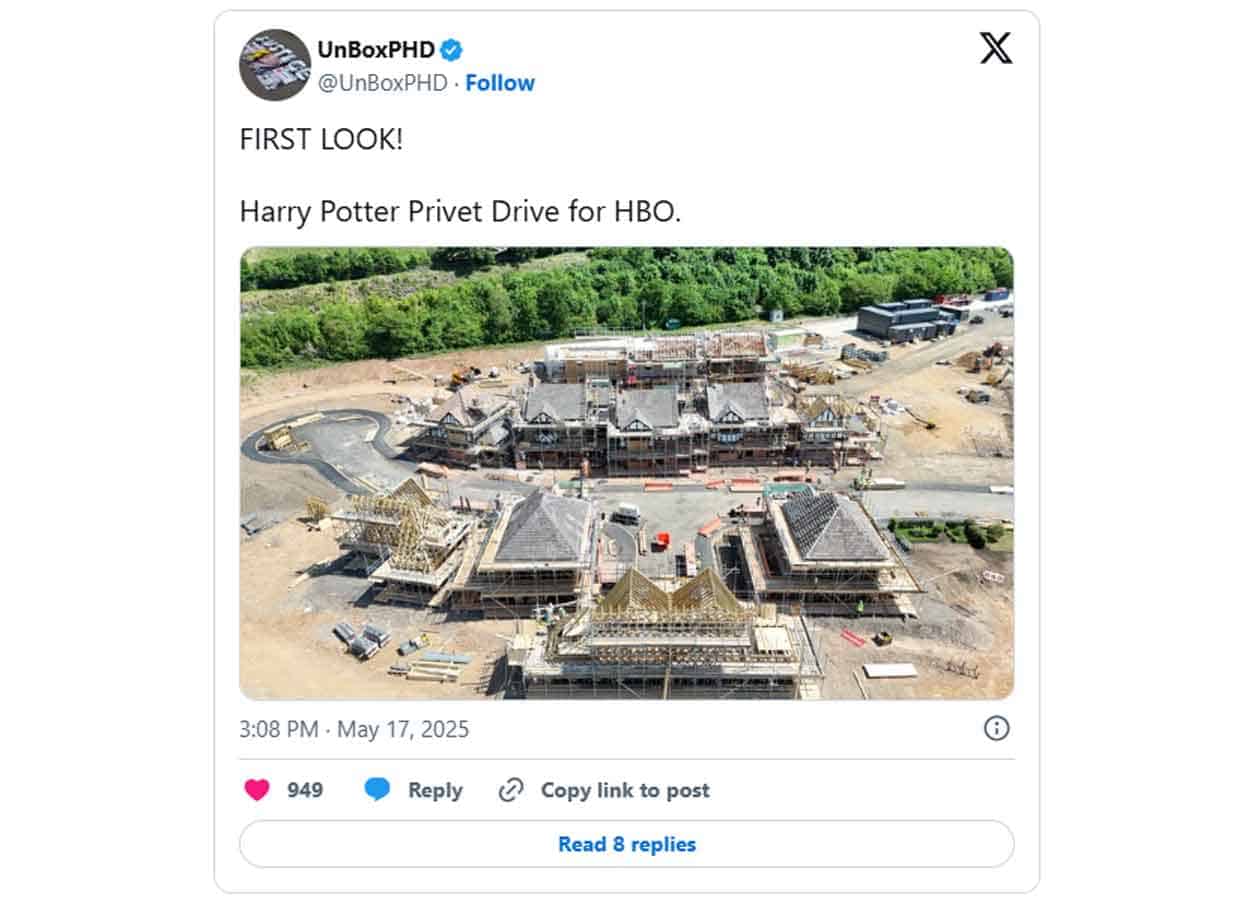
Task: Like the post with the heart icon
Action: click(257, 790)
